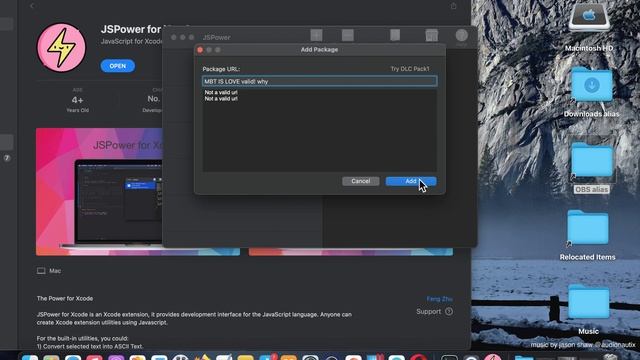Screen dimensions: 640x360
Task: Click the App Store share icon
Action: point(453,6)
